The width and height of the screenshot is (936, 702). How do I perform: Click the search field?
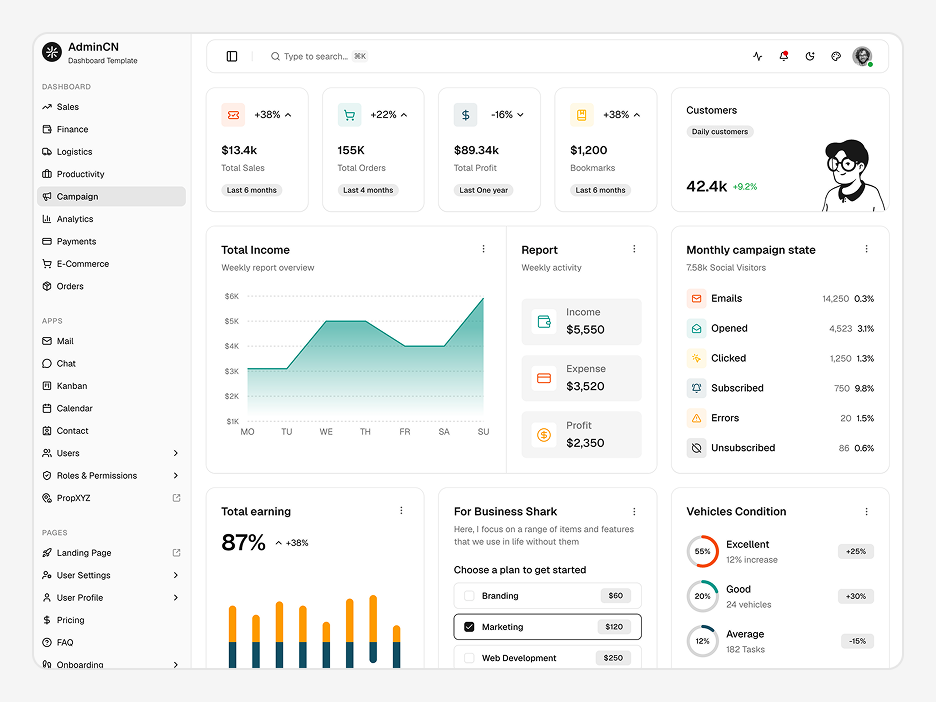pos(319,56)
